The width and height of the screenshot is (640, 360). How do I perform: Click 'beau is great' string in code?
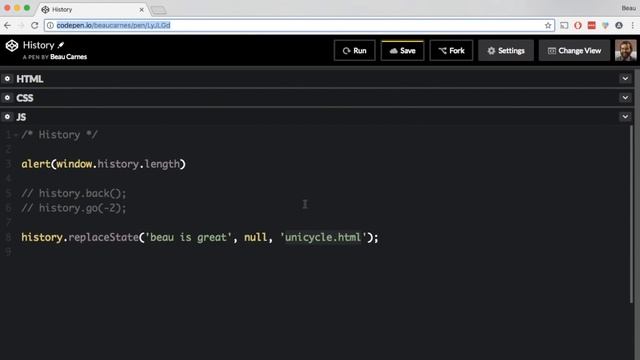[x=189, y=237]
